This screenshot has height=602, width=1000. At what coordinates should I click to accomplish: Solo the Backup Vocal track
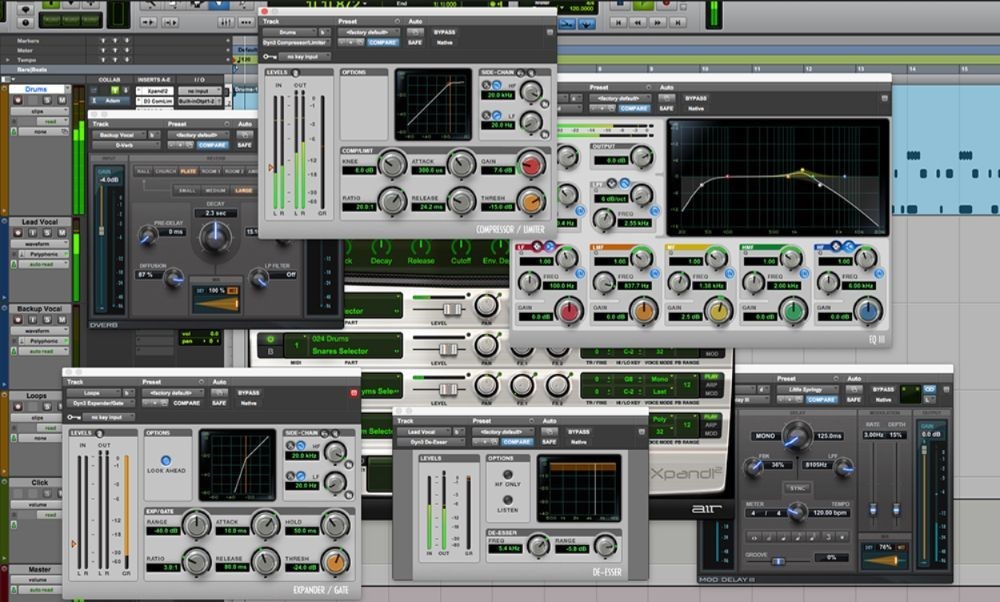click(47, 319)
